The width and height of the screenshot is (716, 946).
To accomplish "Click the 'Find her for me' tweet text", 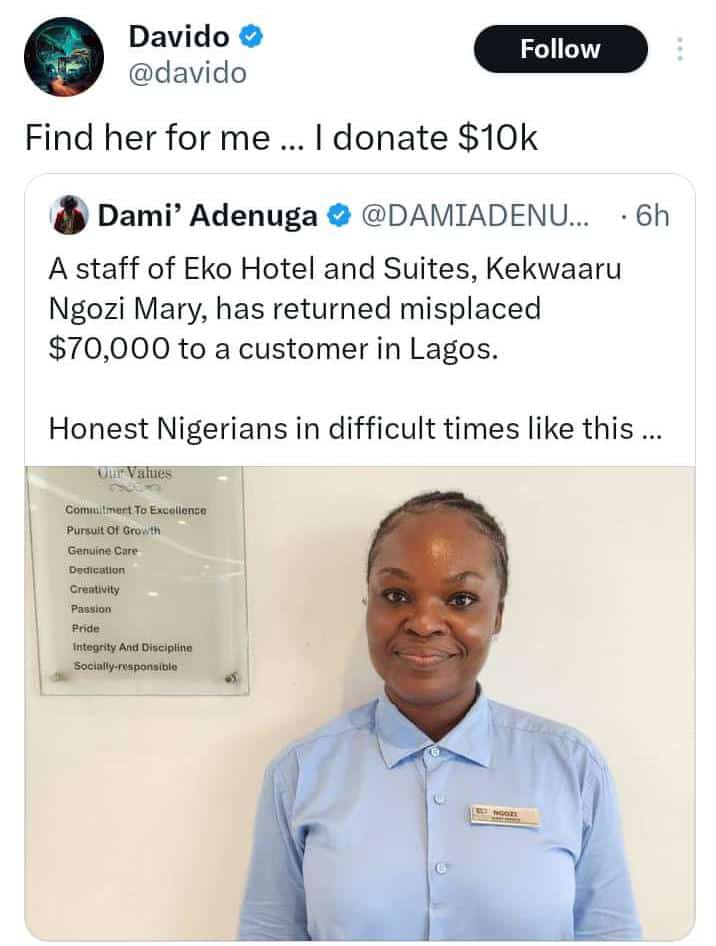I will [x=281, y=138].
